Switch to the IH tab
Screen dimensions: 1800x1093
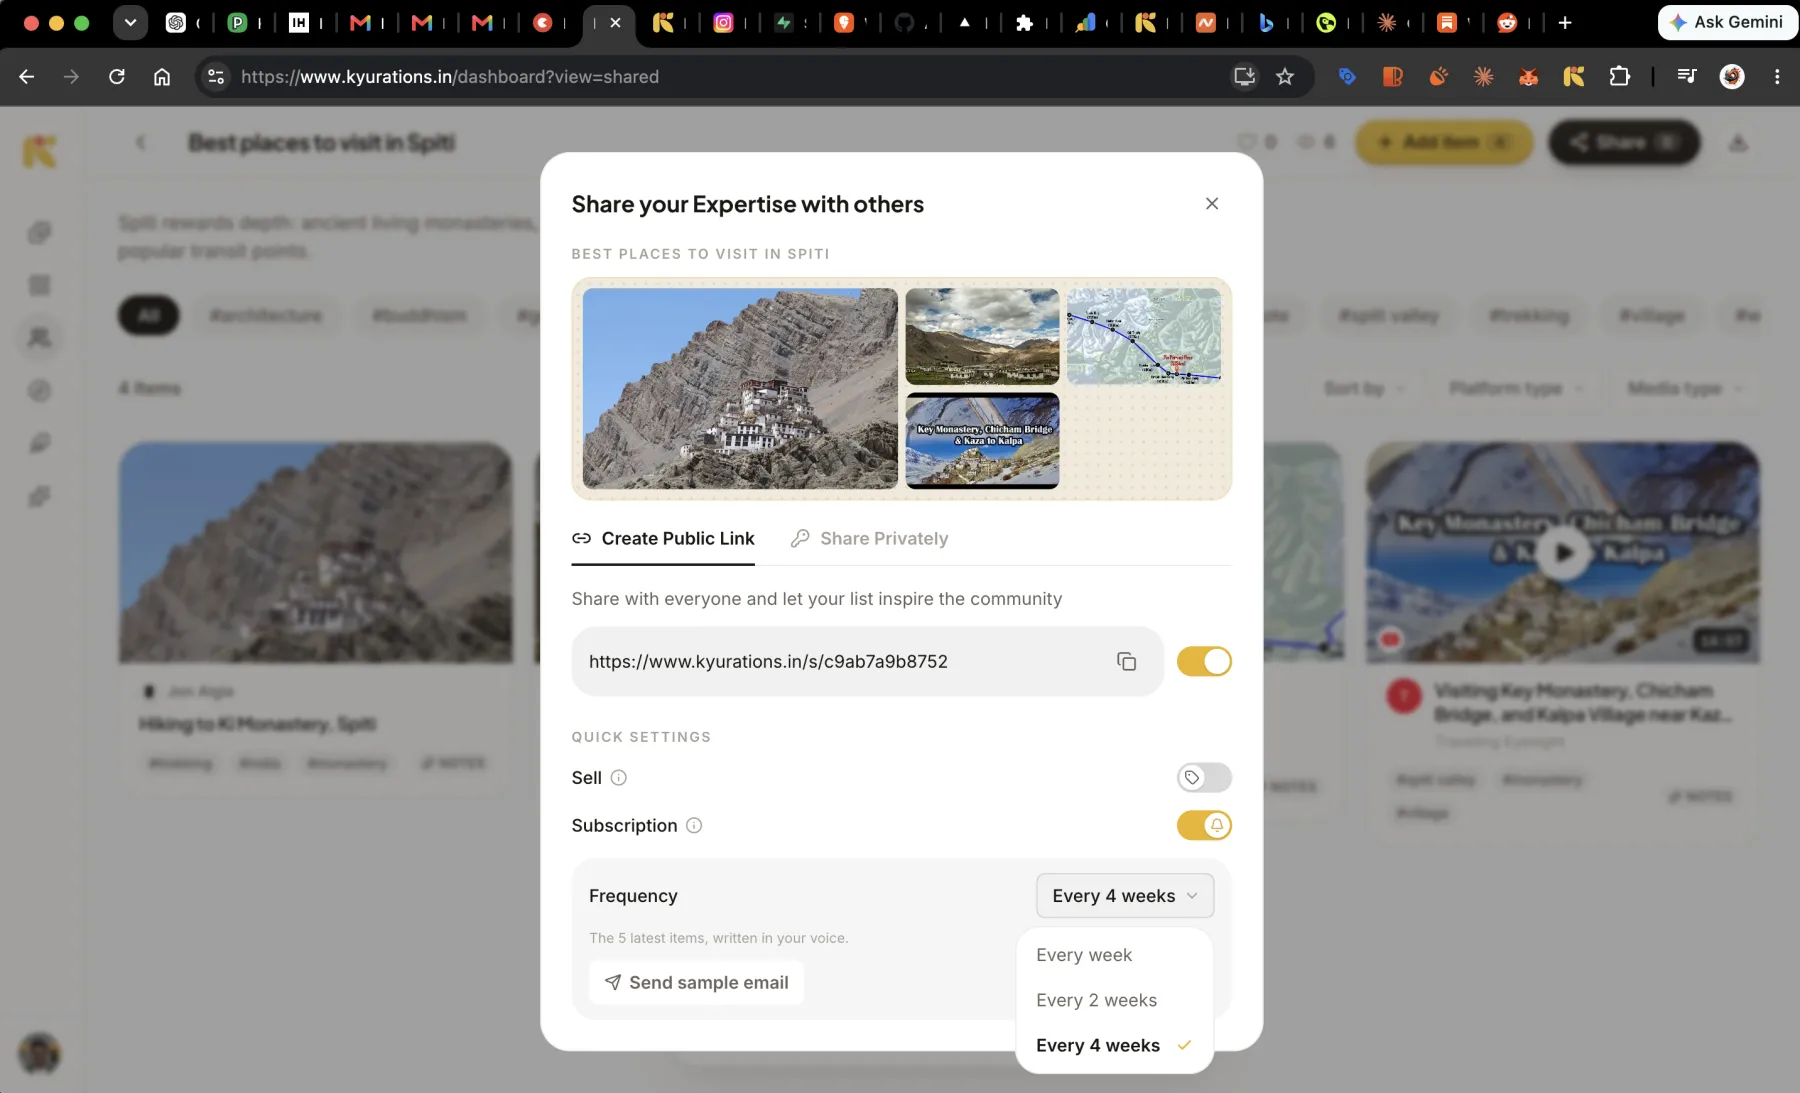click(x=298, y=23)
